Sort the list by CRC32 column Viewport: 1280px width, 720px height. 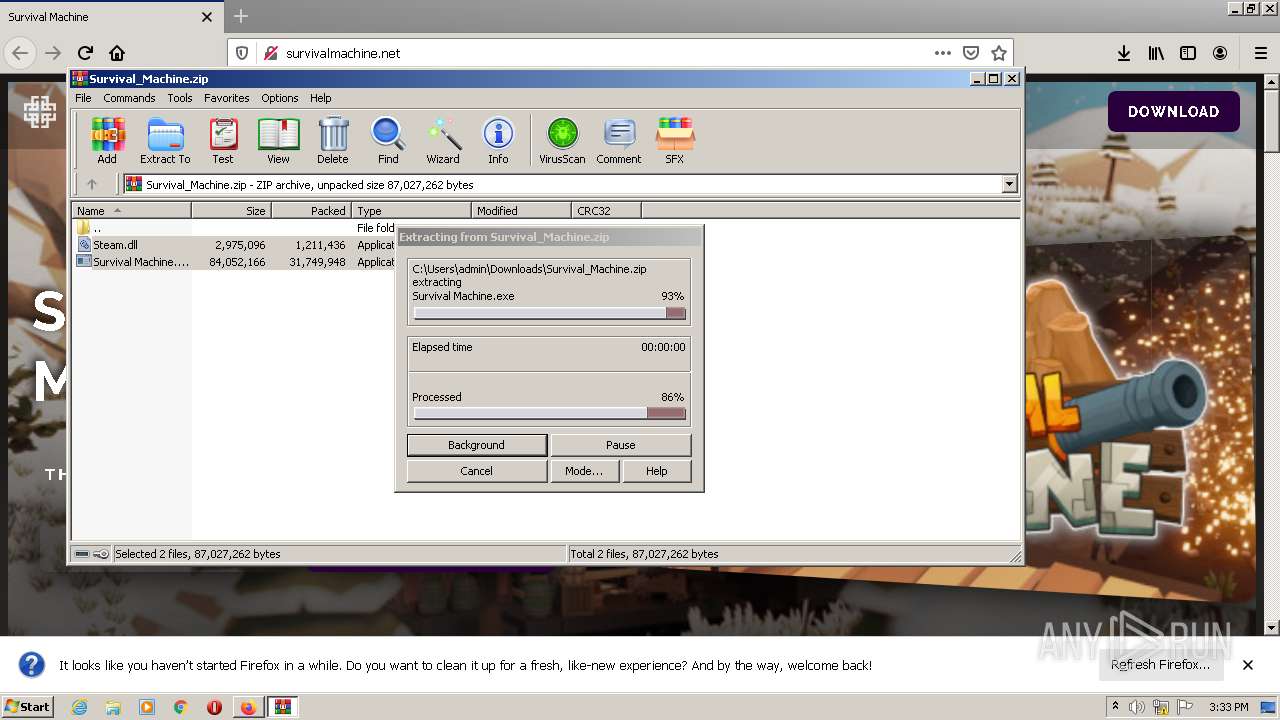pyautogui.click(x=606, y=210)
